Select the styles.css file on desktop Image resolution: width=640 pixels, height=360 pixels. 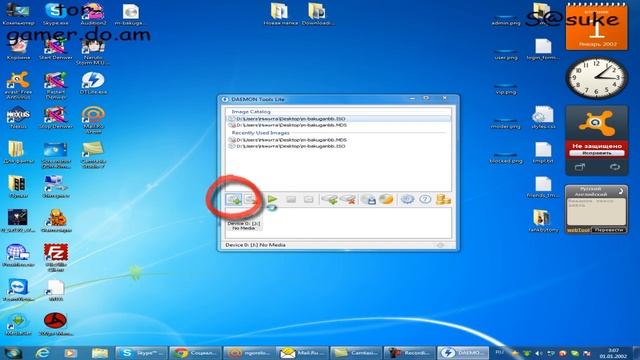pyautogui.click(x=543, y=118)
